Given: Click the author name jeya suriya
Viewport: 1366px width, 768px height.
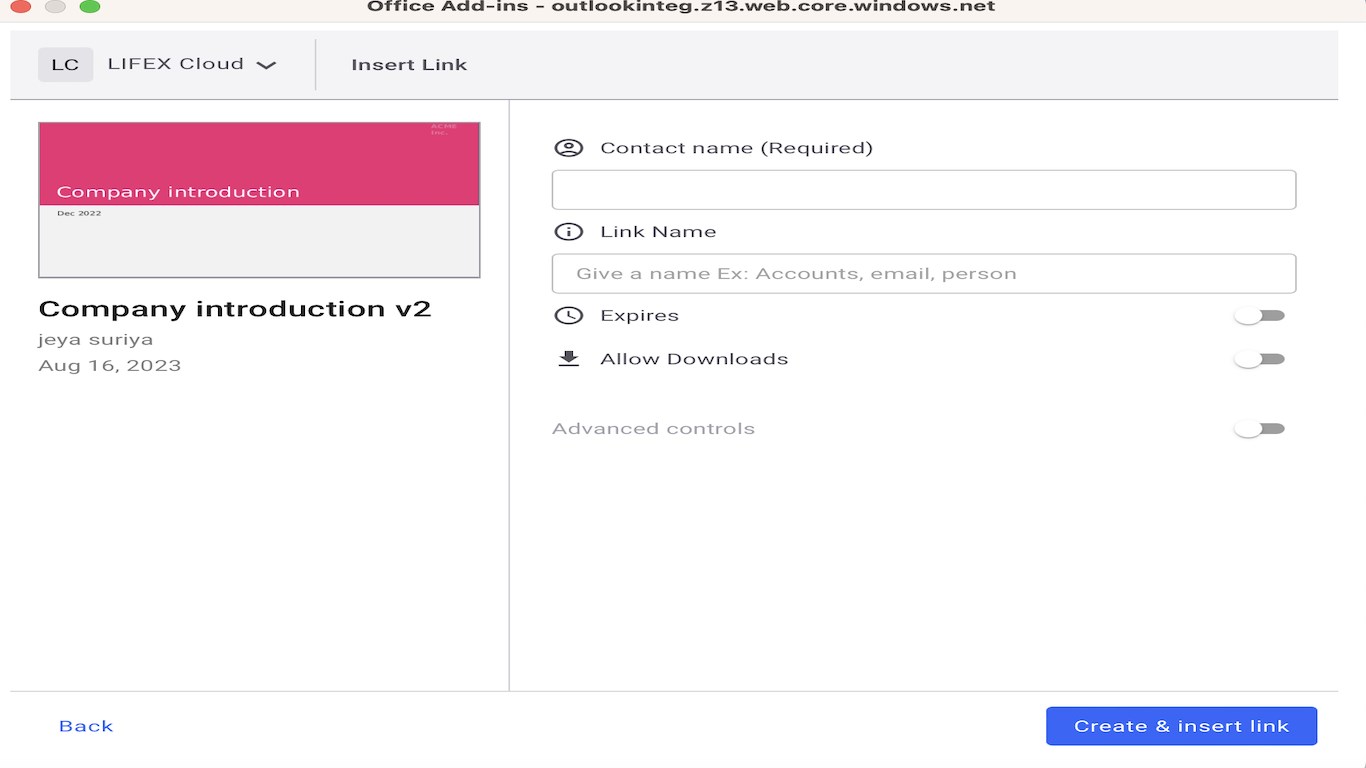Looking at the screenshot, I should click(x=96, y=340).
